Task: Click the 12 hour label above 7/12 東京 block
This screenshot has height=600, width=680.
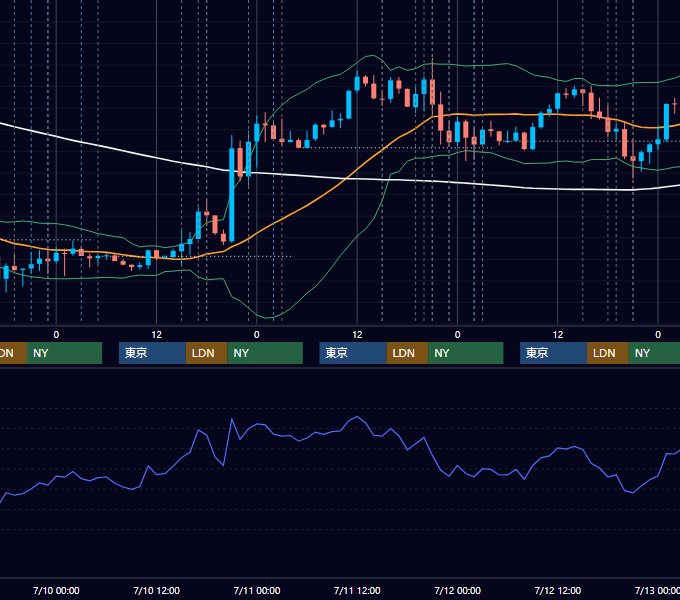Action: click(x=558, y=335)
